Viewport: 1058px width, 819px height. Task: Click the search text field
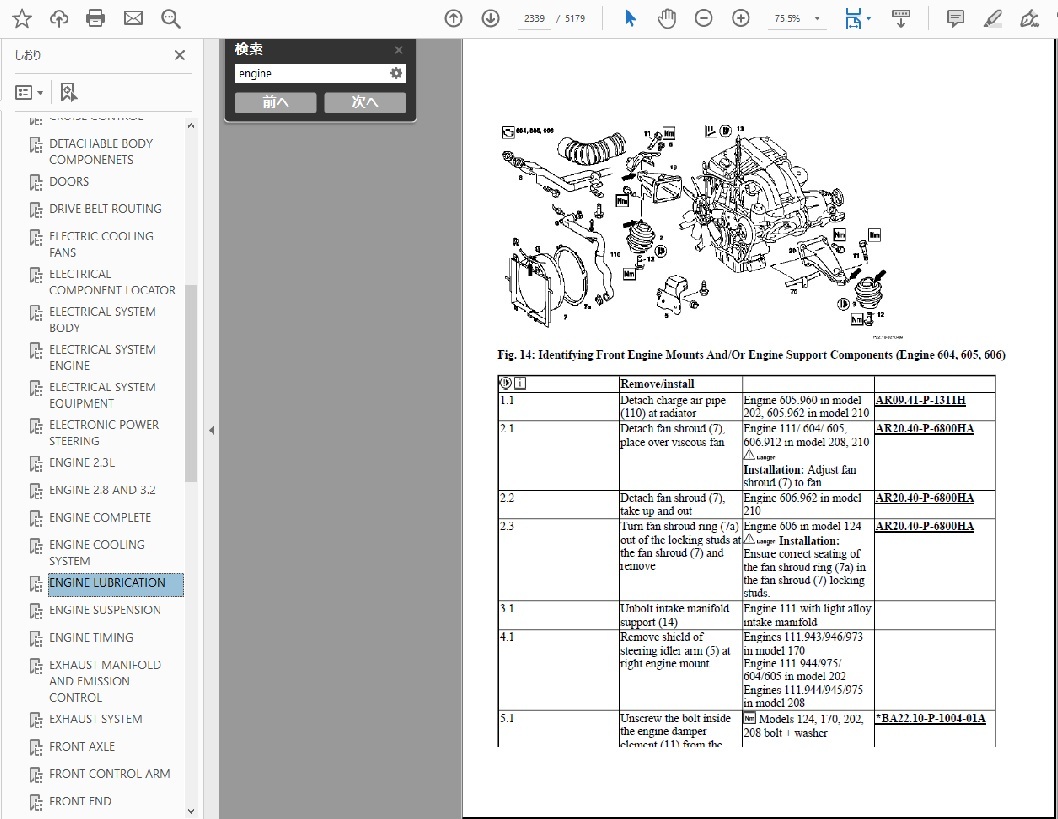pyautogui.click(x=310, y=74)
